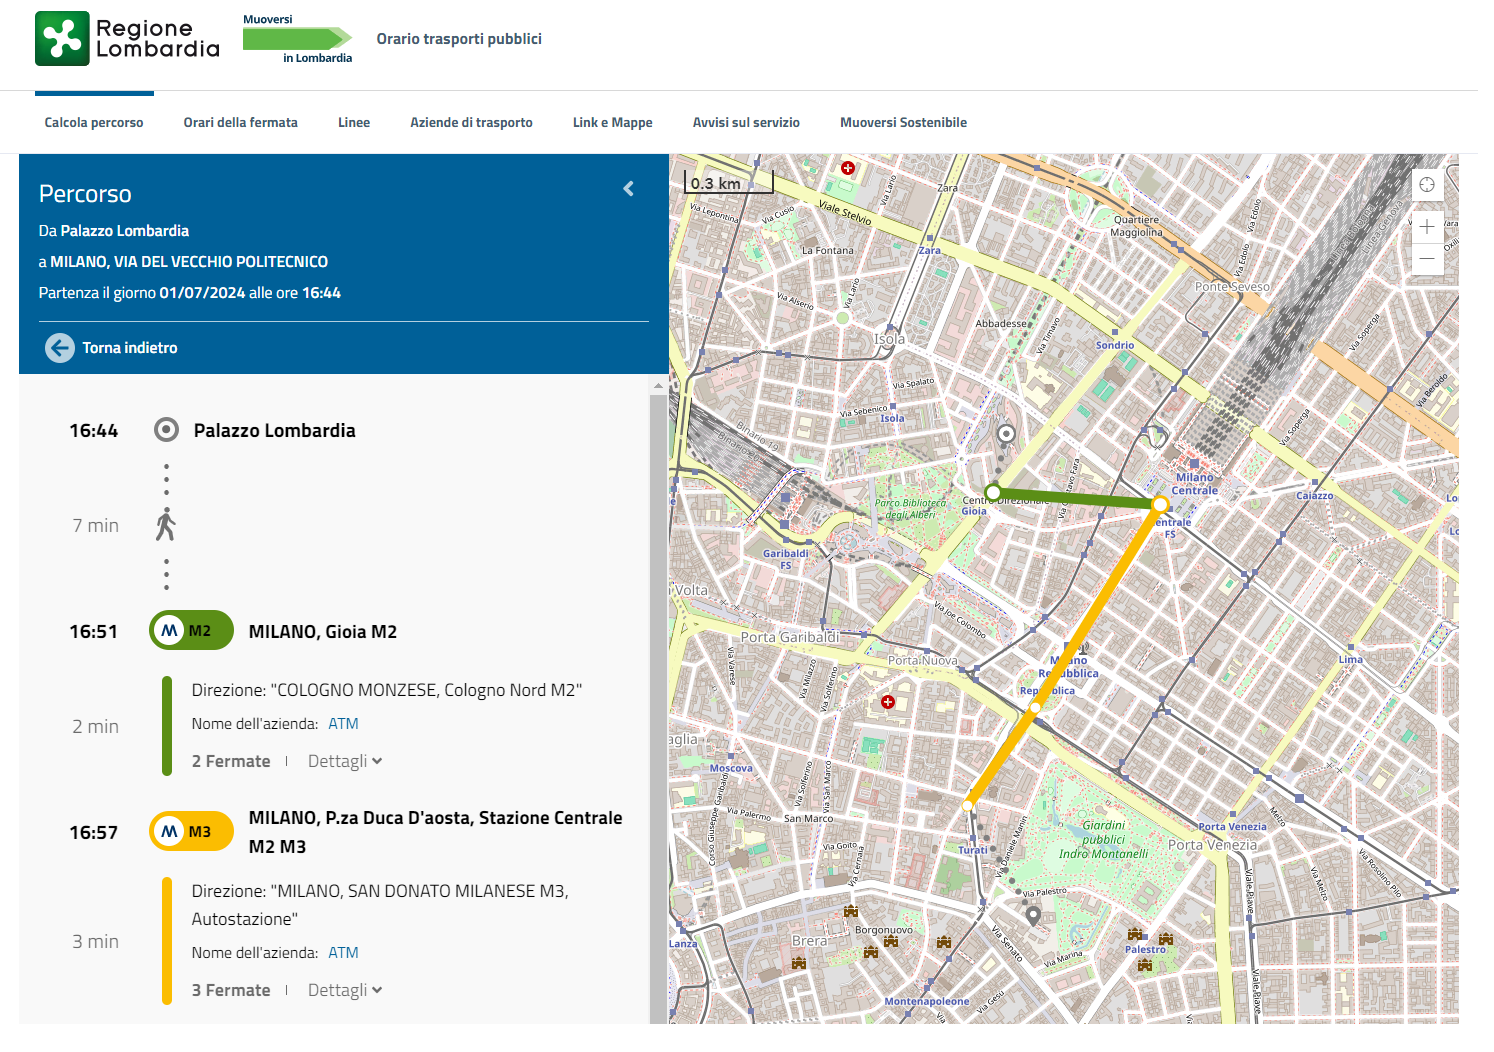Click the route panel vertical scrollbar
Screen dimensions: 1494x1052
(658, 700)
